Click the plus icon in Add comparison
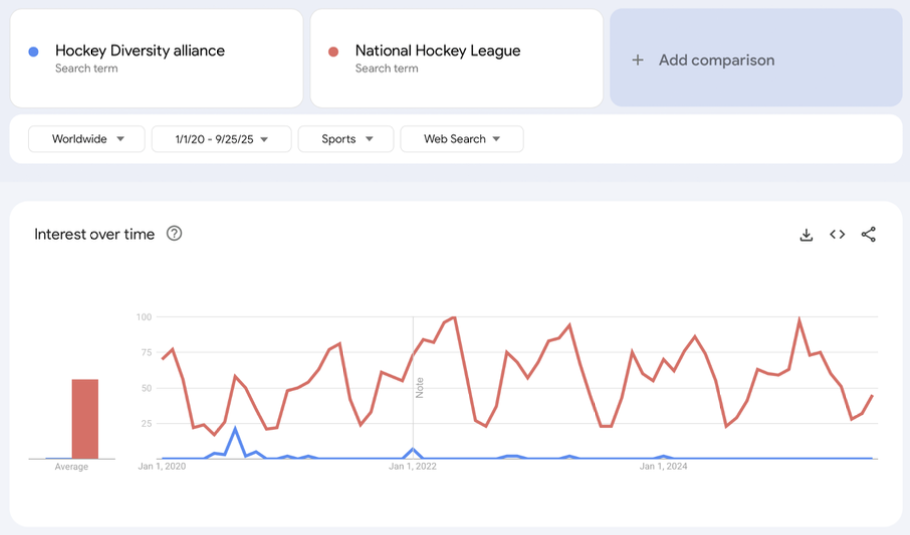This screenshot has width=910, height=535. click(637, 60)
